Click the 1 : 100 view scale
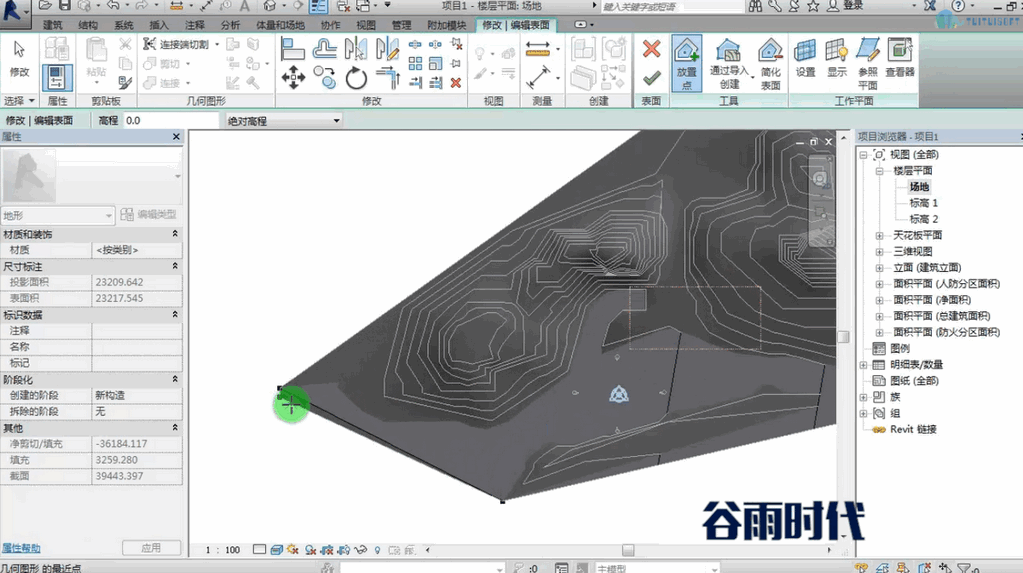Image resolution: width=1023 pixels, height=573 pixels. 223,550
